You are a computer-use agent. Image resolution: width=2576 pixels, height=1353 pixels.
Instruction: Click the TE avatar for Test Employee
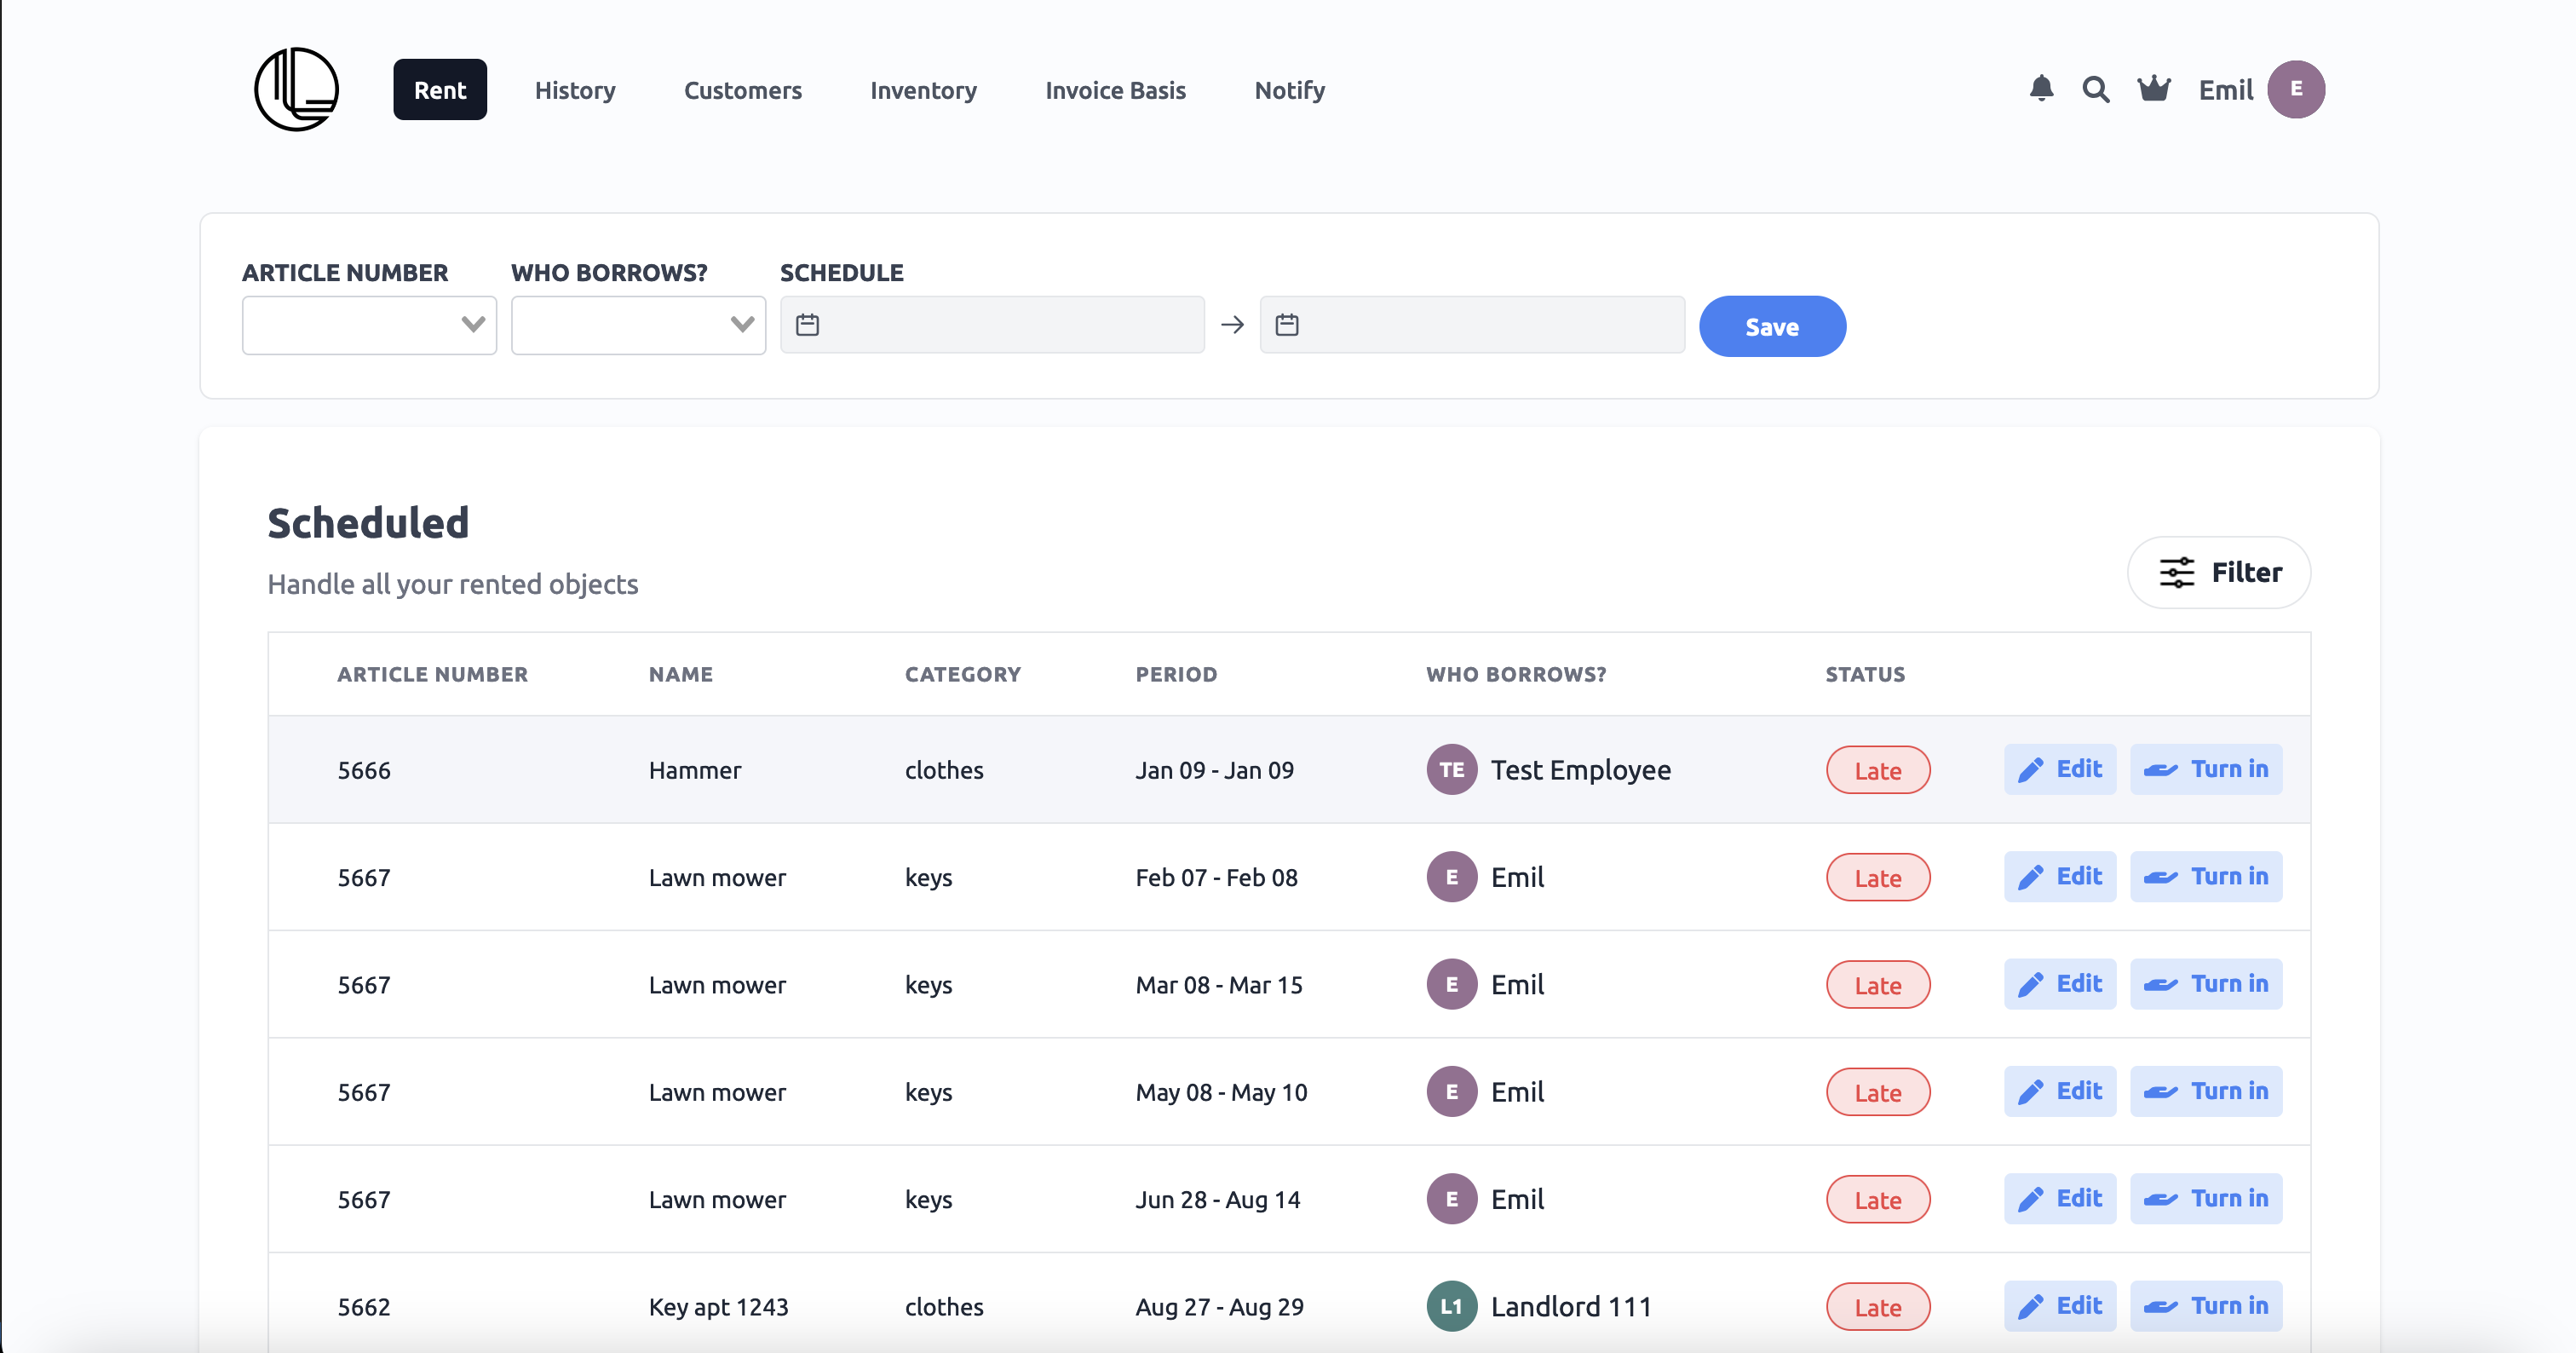tap(1451, 770)
